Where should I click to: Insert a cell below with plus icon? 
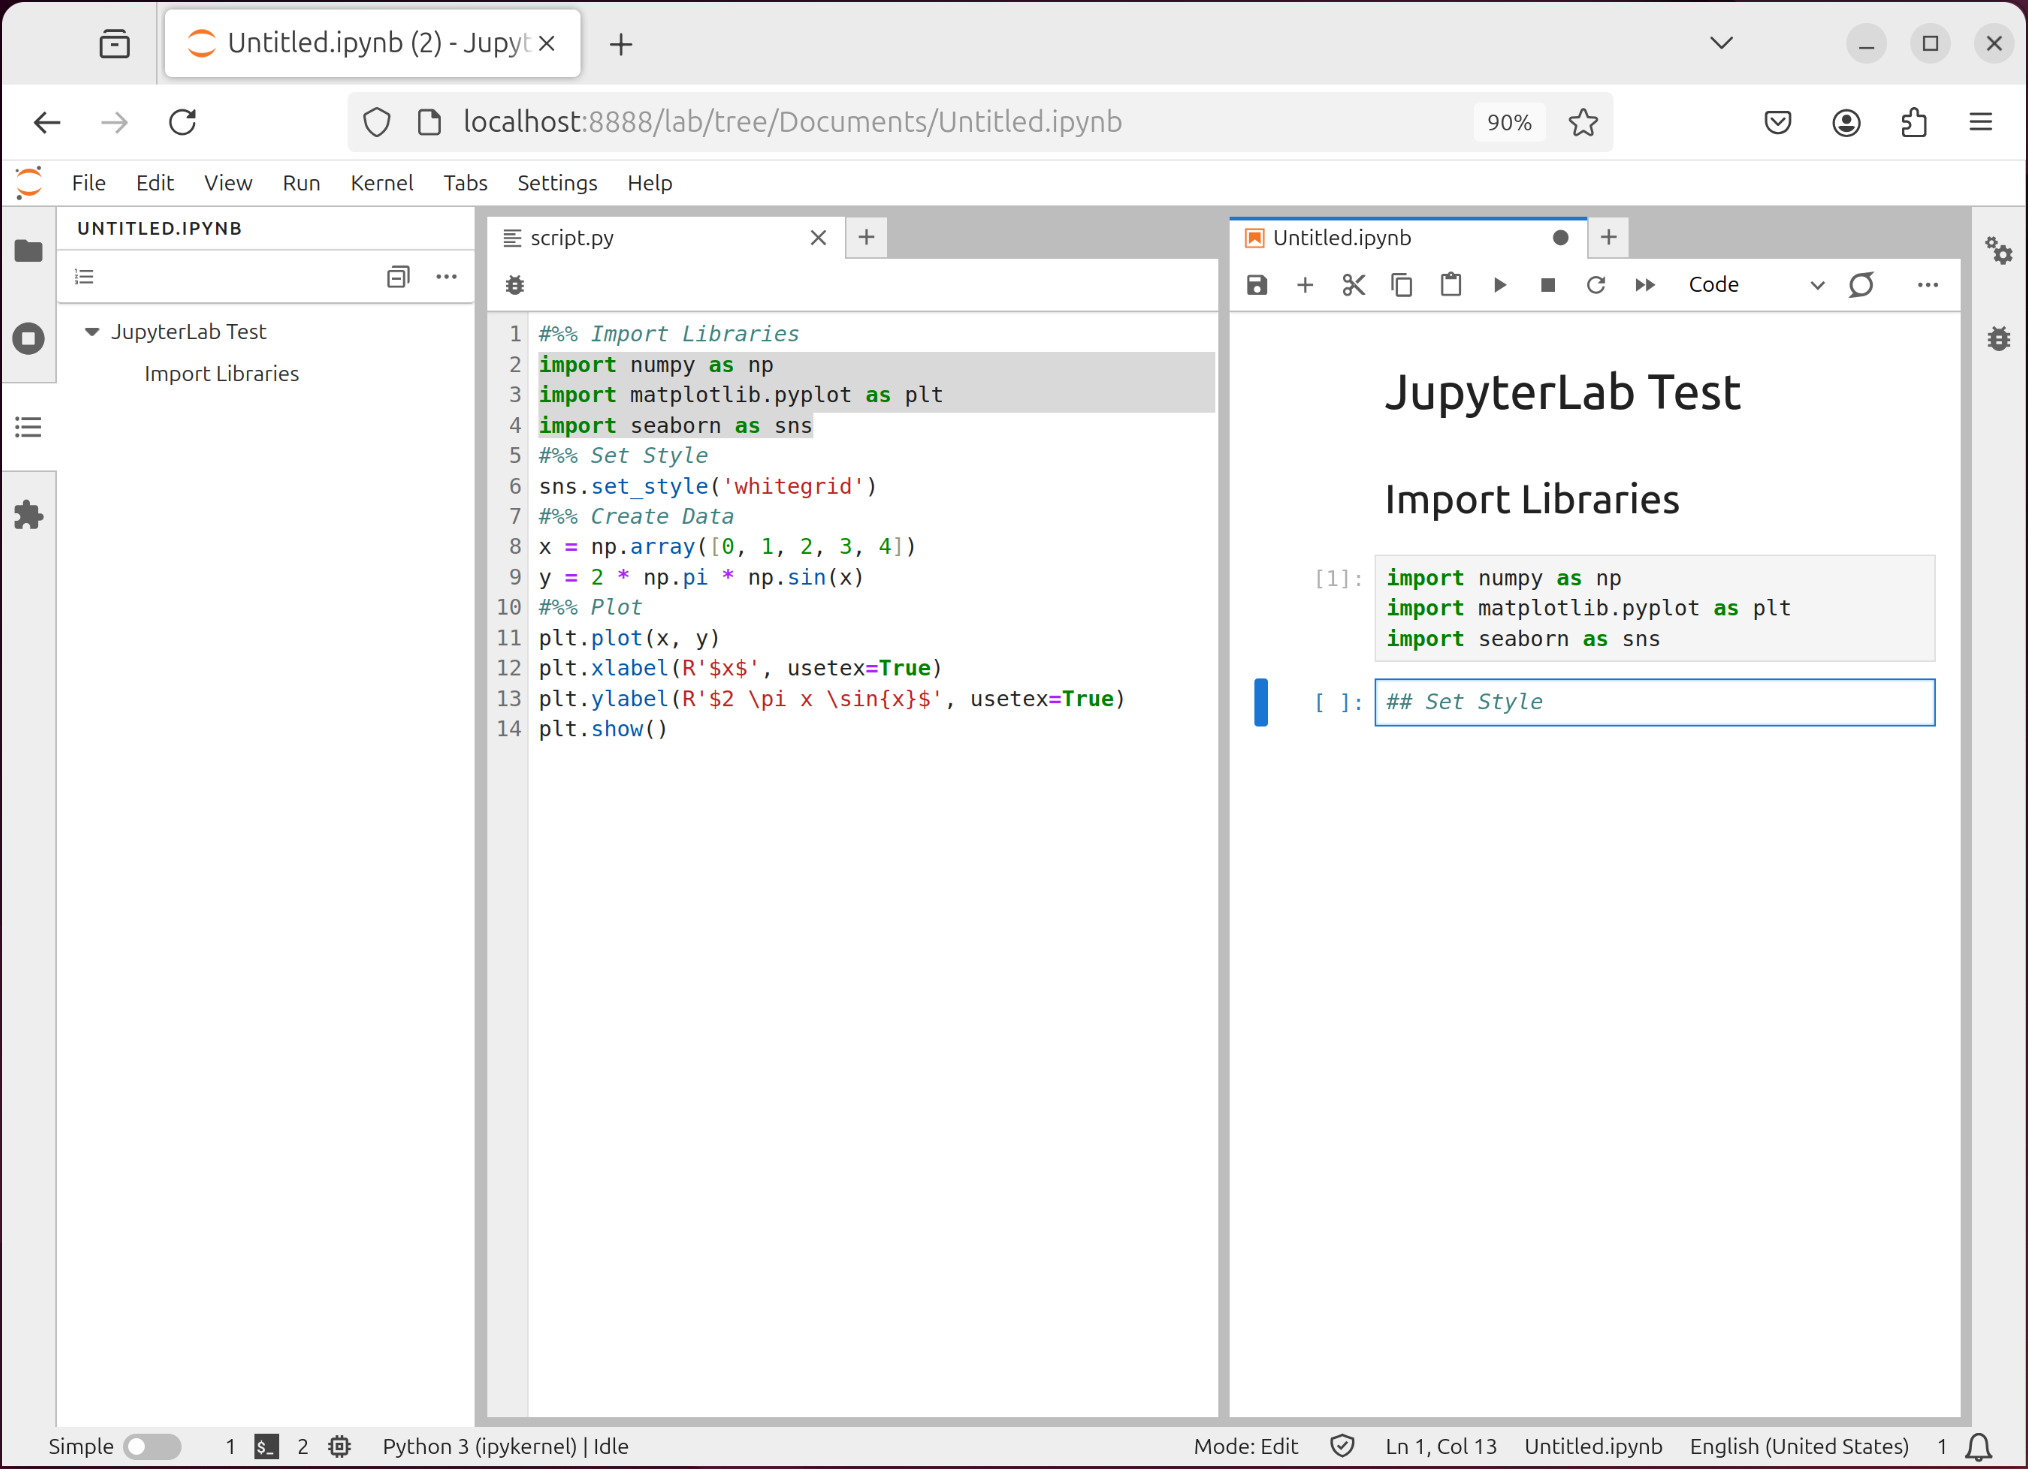[x=1305, y=285]
